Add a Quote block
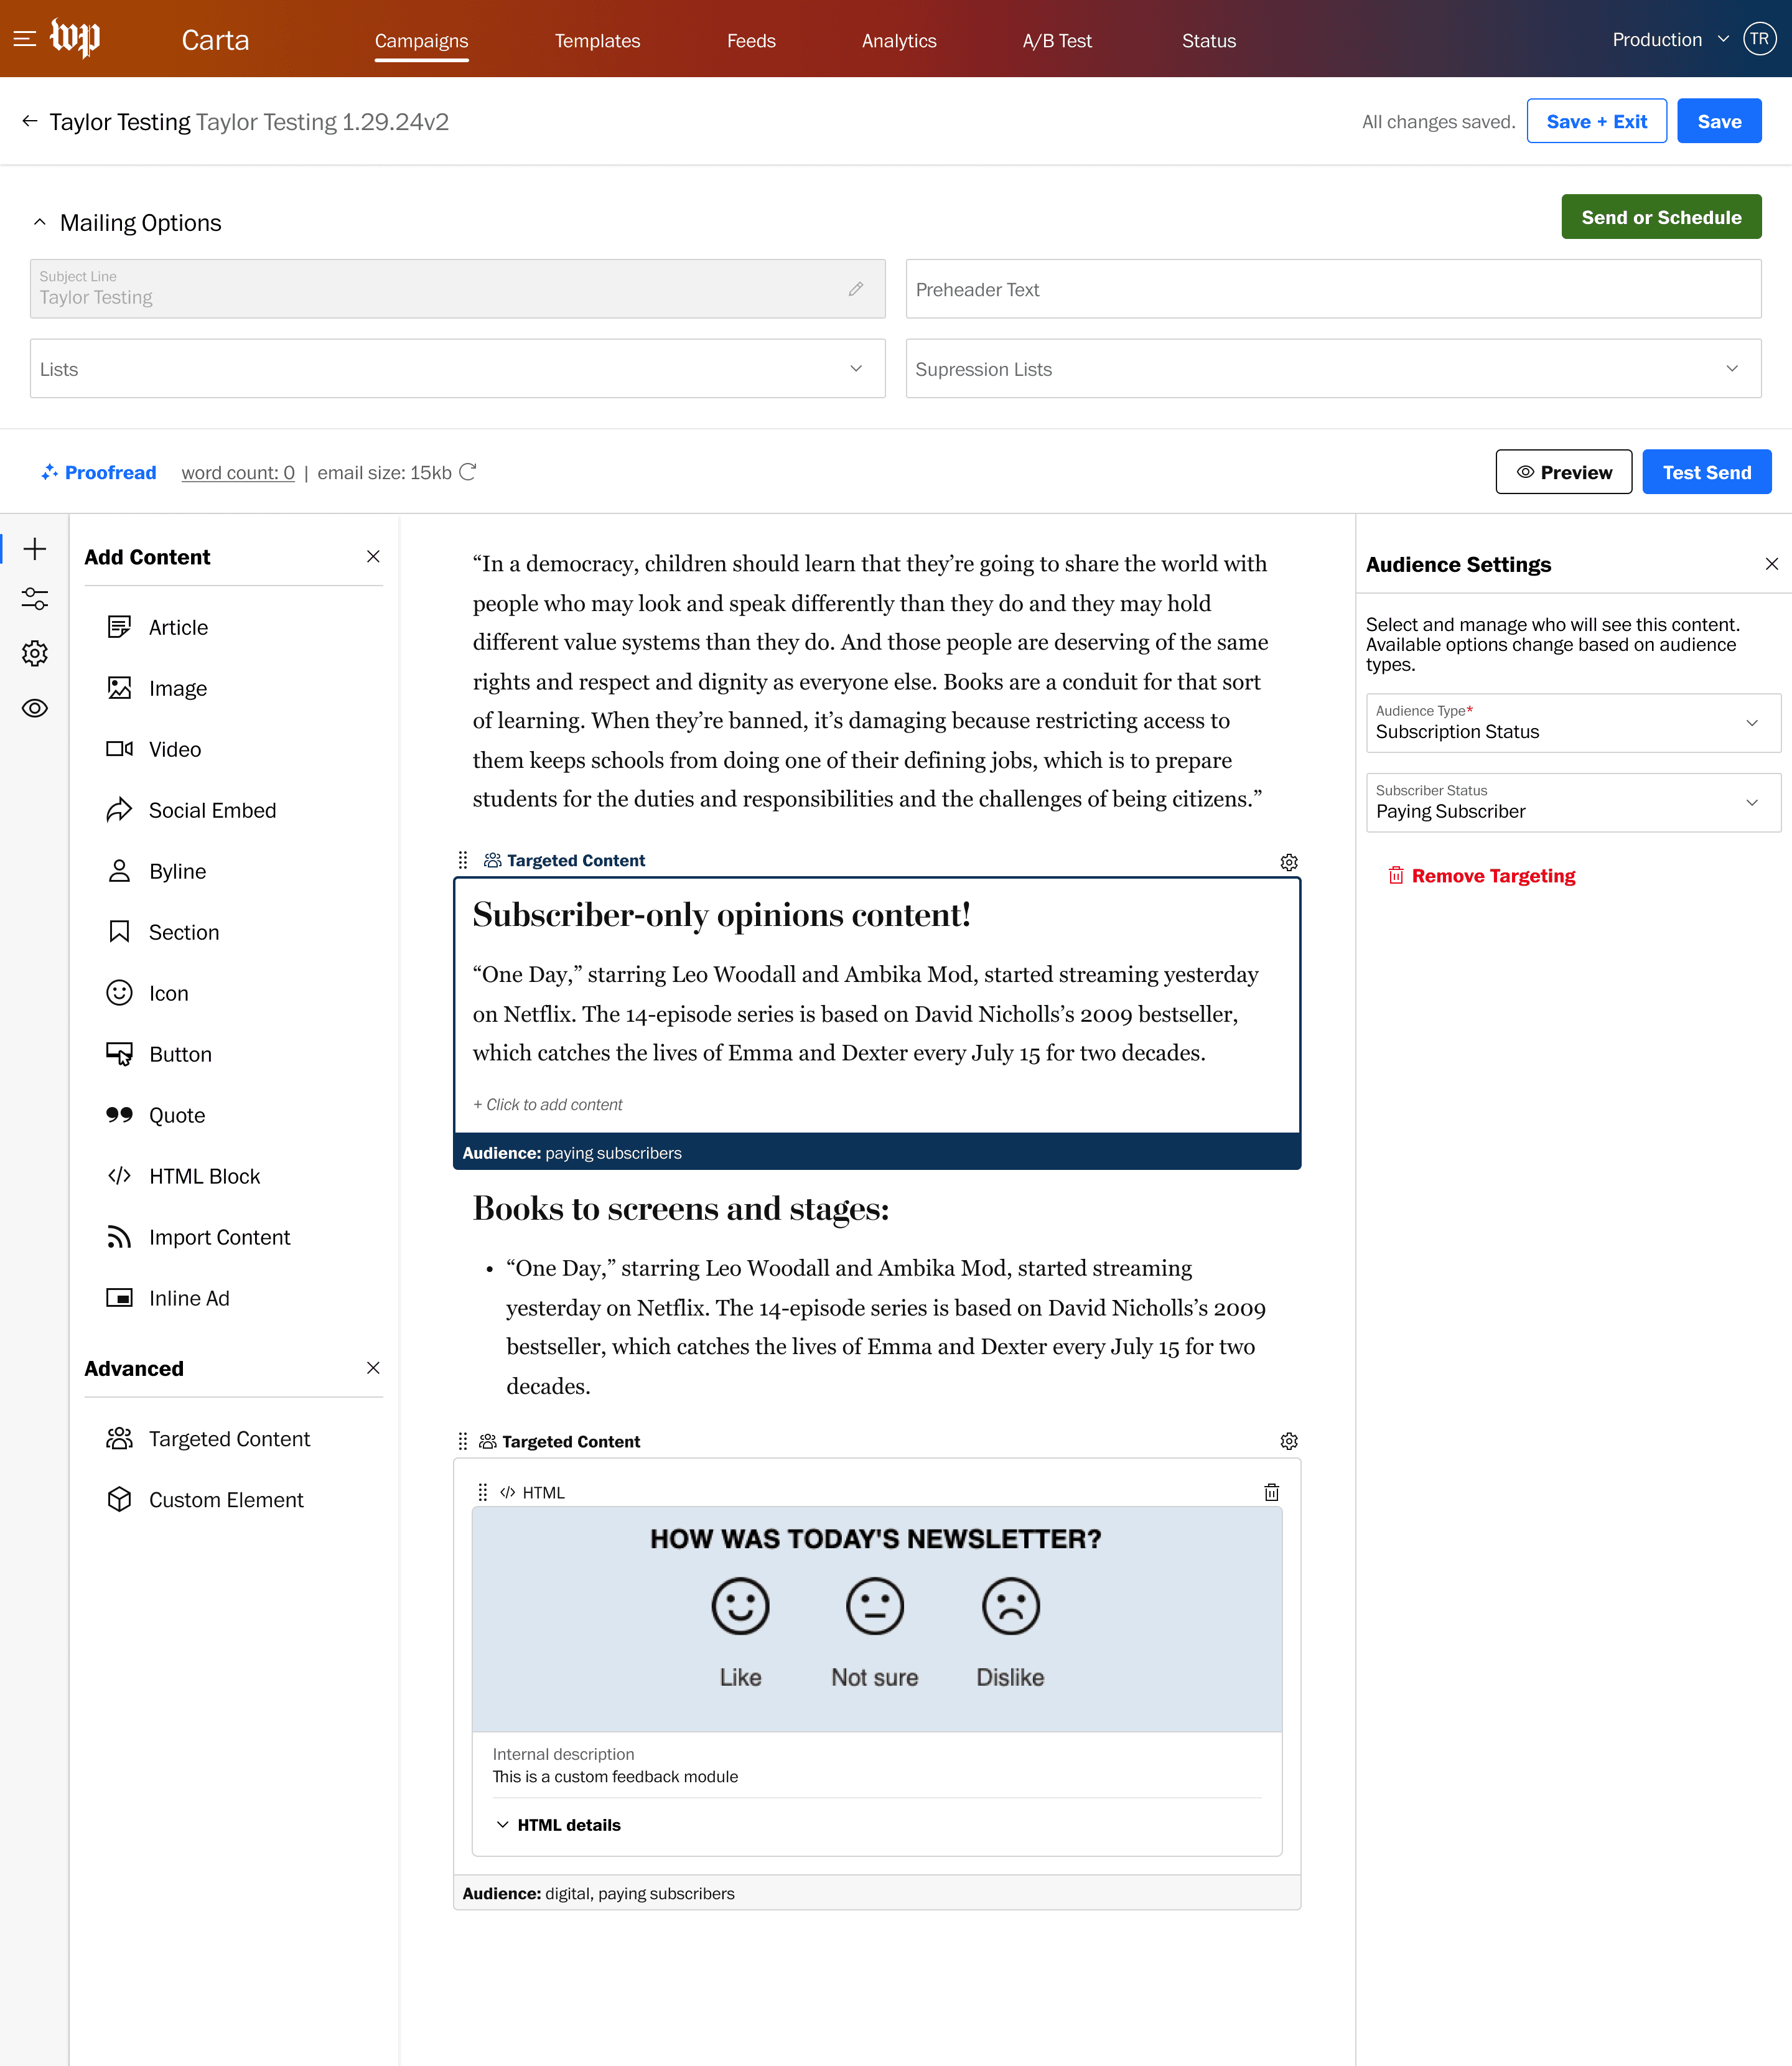The image size is (1792, 2066). coord(156,1115)
